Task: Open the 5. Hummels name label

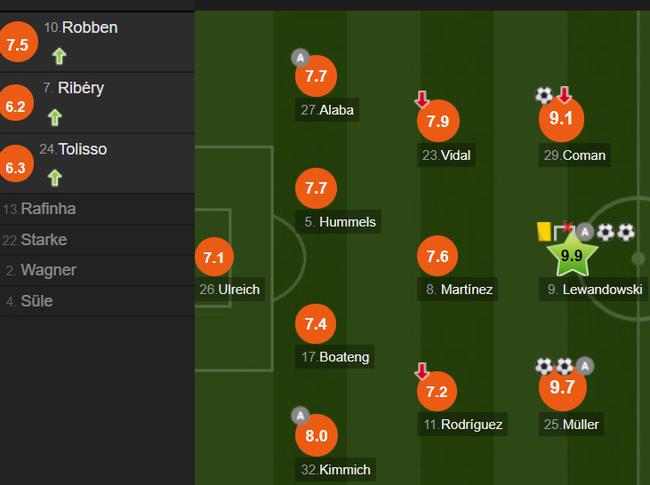Action: (340, 222)
